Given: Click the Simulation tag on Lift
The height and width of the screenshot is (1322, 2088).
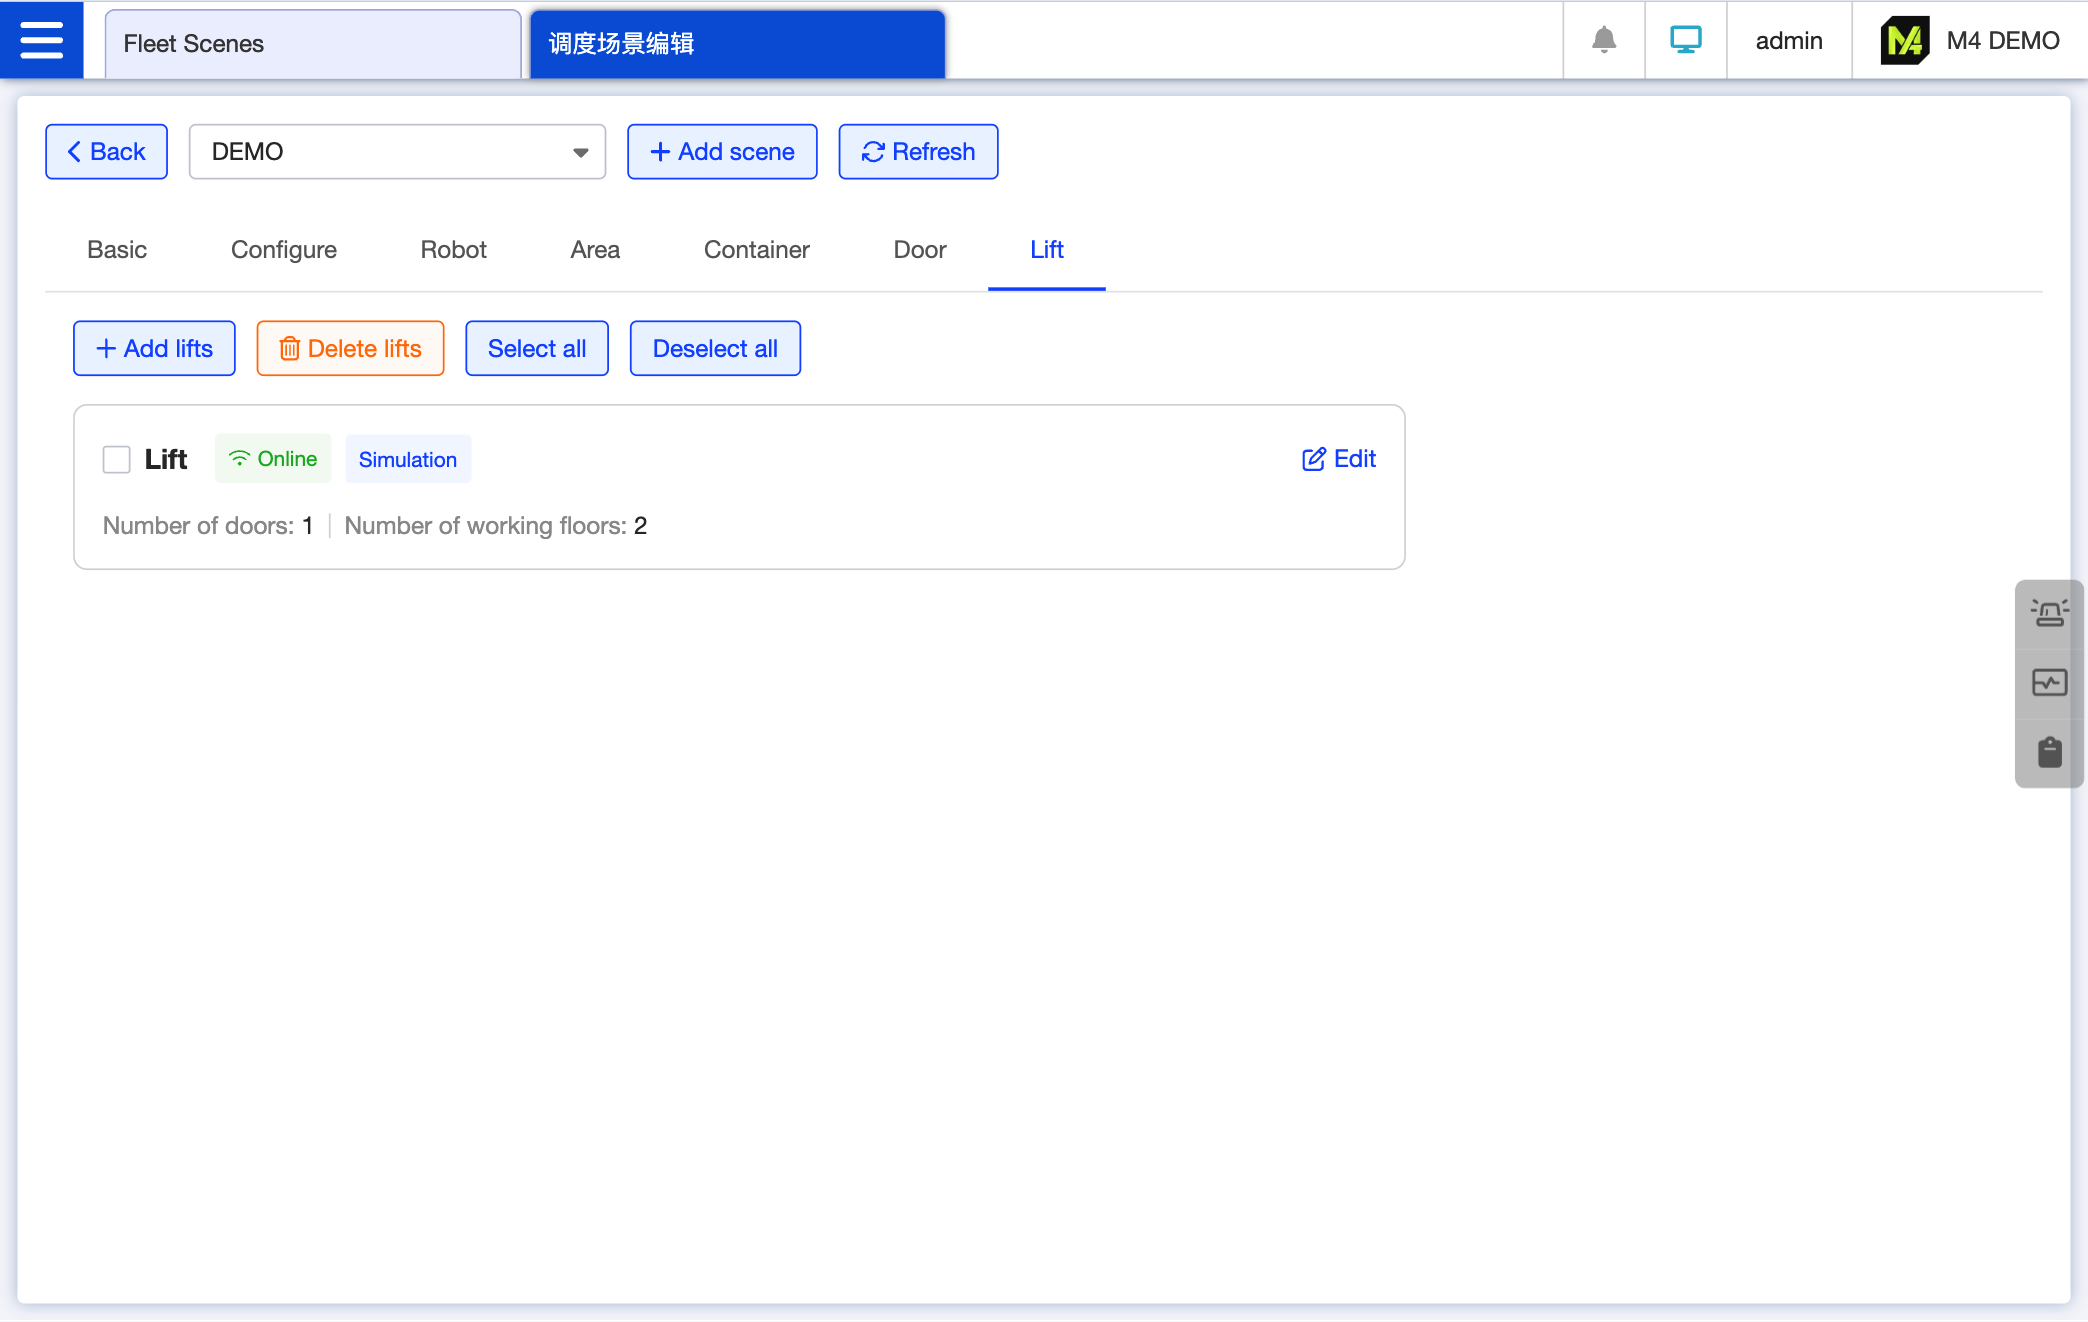Looking at the screenshot, I should point(407,460).
